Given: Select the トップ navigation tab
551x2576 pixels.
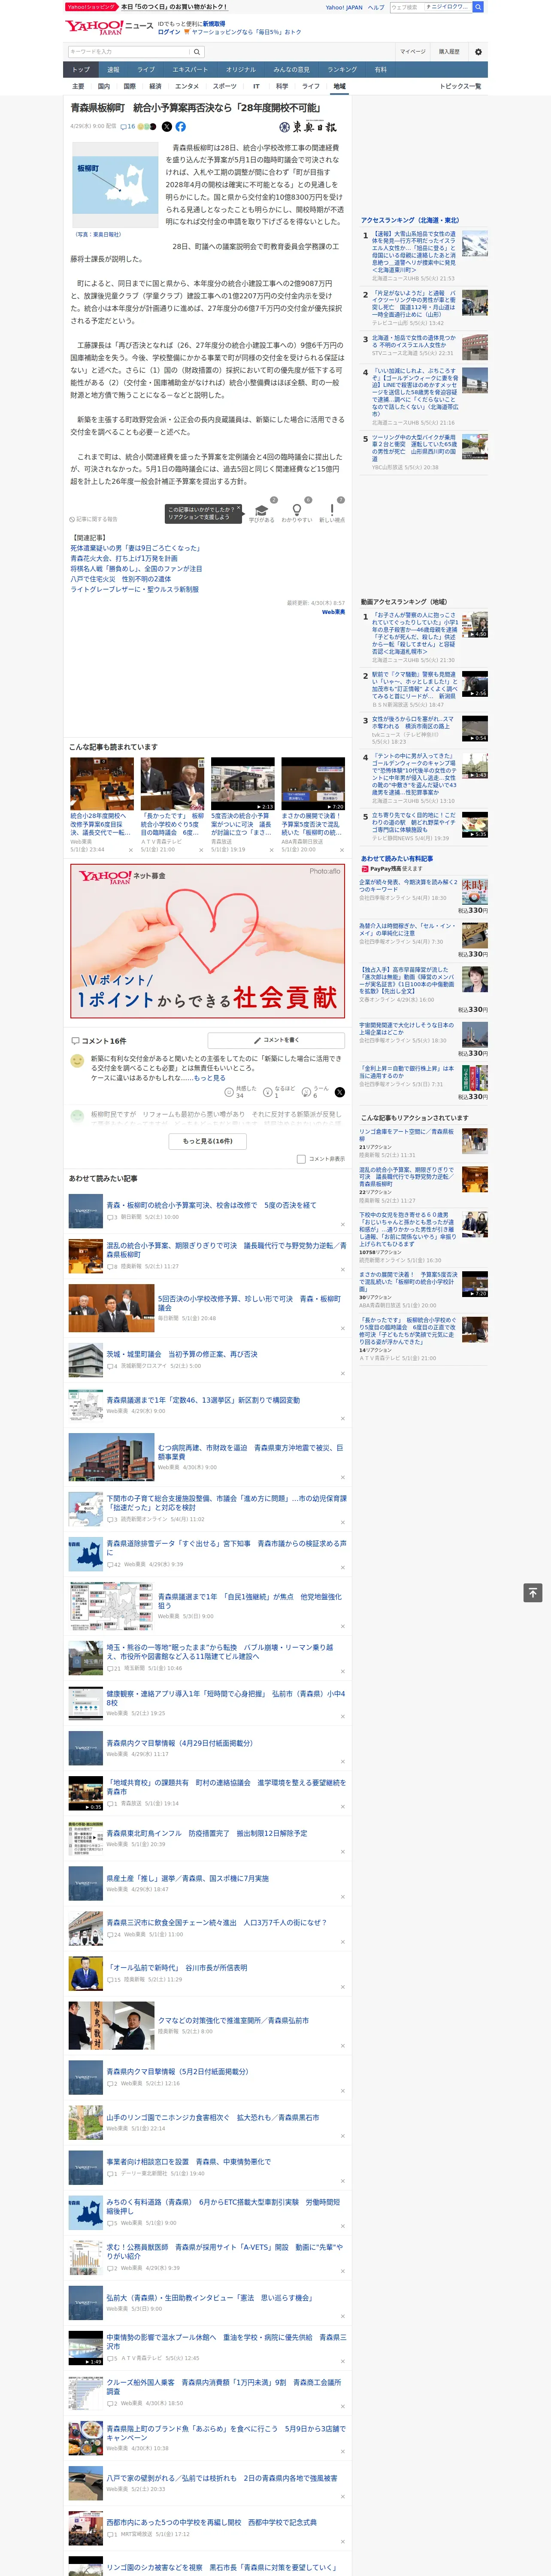Looking at the screenshot, I should 81,70.
